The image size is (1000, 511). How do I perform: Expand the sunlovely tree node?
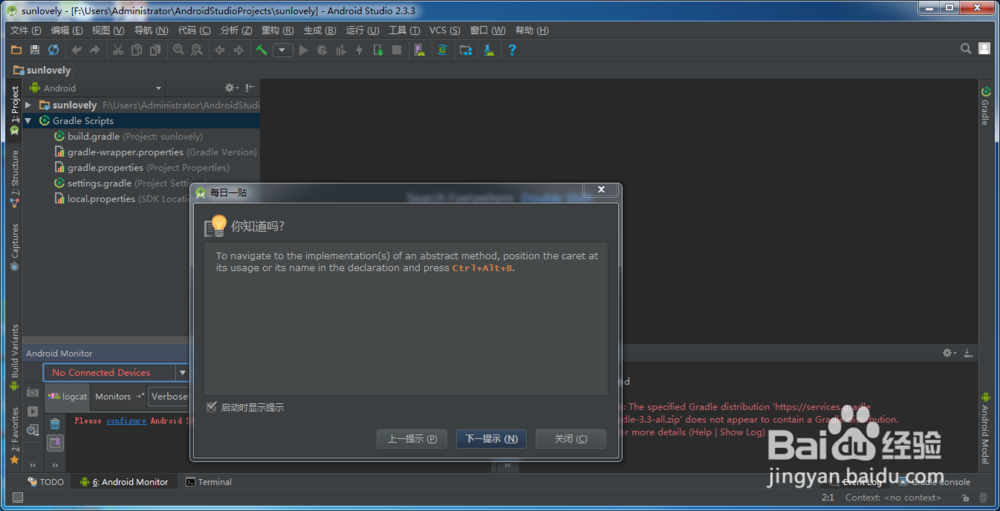coord(27,105)
